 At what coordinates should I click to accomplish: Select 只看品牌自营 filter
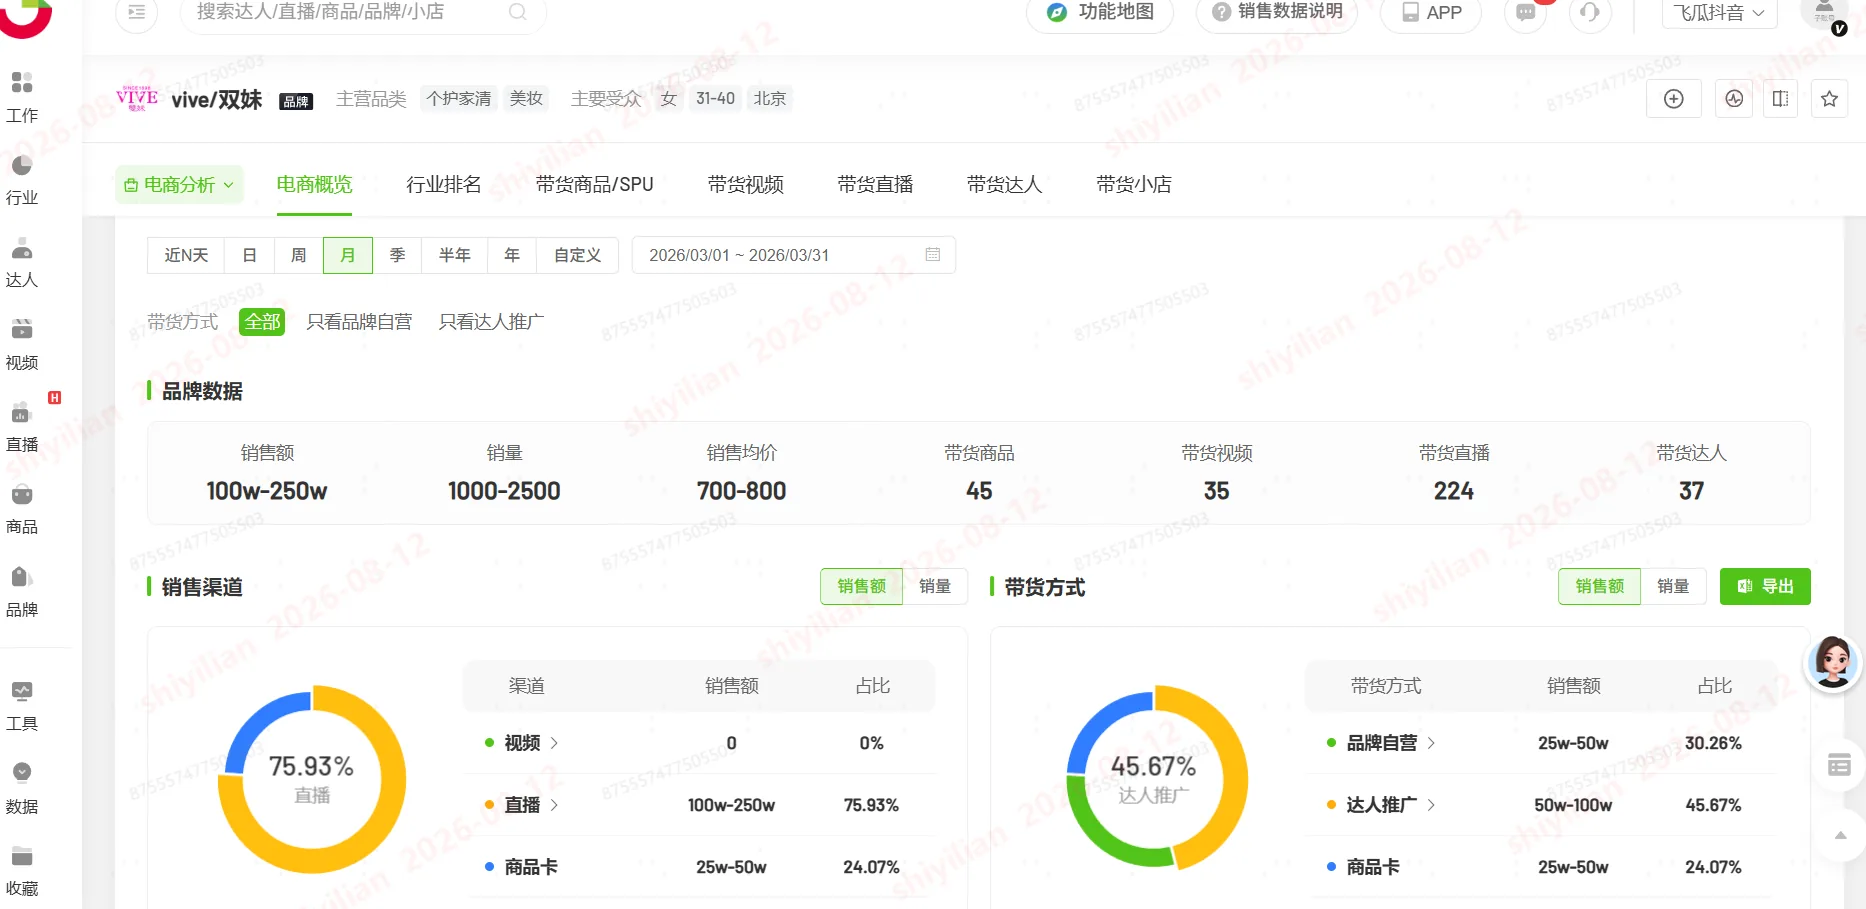(x=359, y=322)
